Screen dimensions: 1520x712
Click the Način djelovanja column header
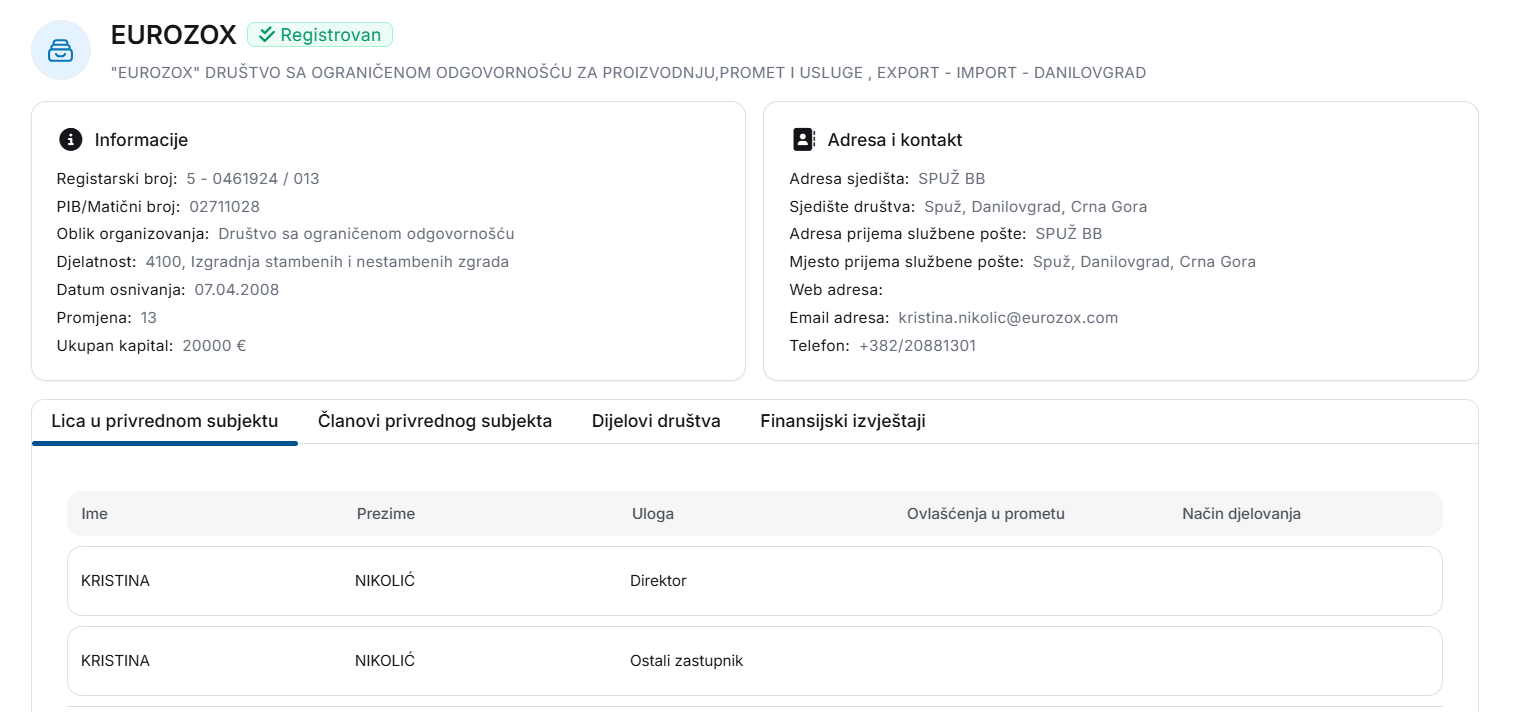(1241, 514)
